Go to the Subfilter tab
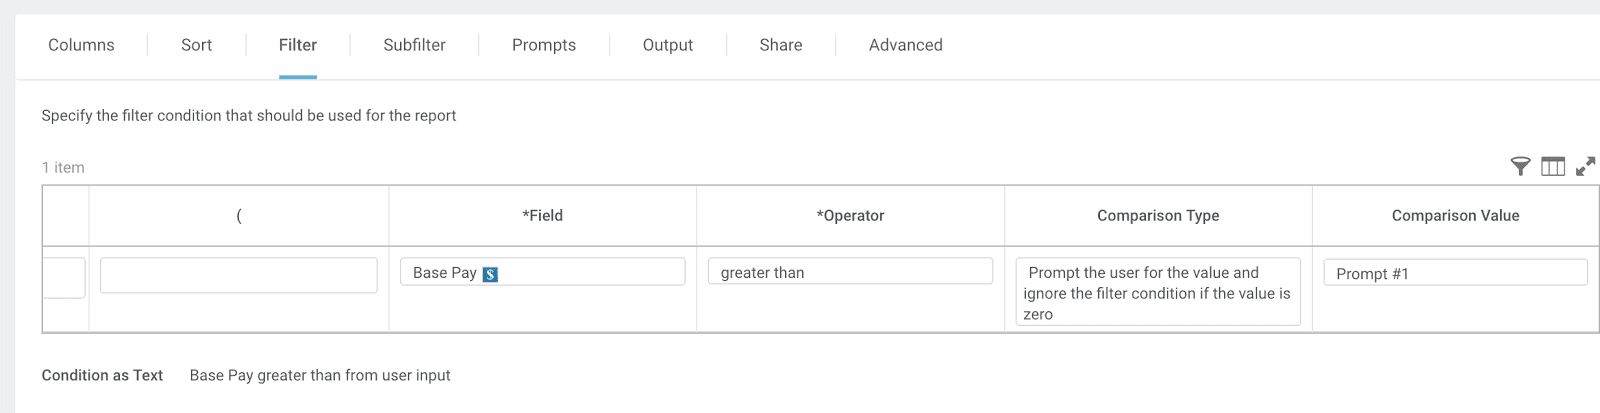This screenshot has width=1600, height=413. (414, 45)
